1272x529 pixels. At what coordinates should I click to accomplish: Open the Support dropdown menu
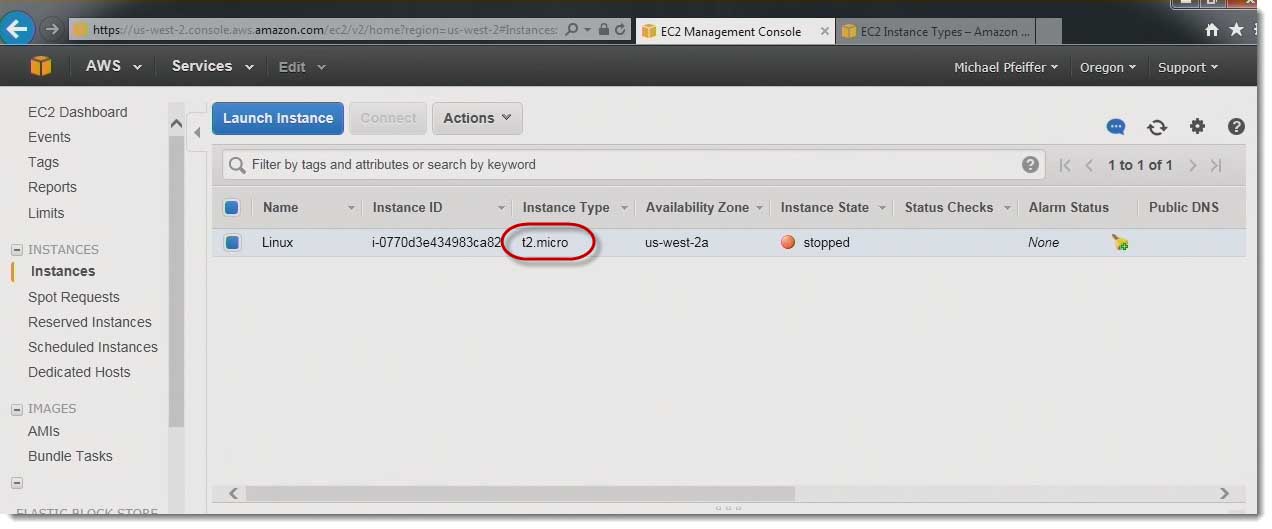(1188, 67)
